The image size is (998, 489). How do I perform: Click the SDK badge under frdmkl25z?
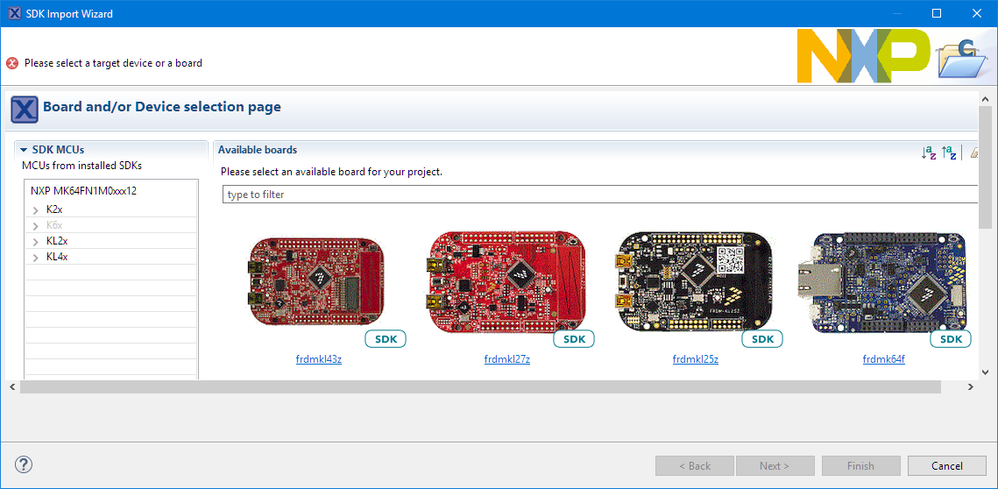tap(762, 339)
